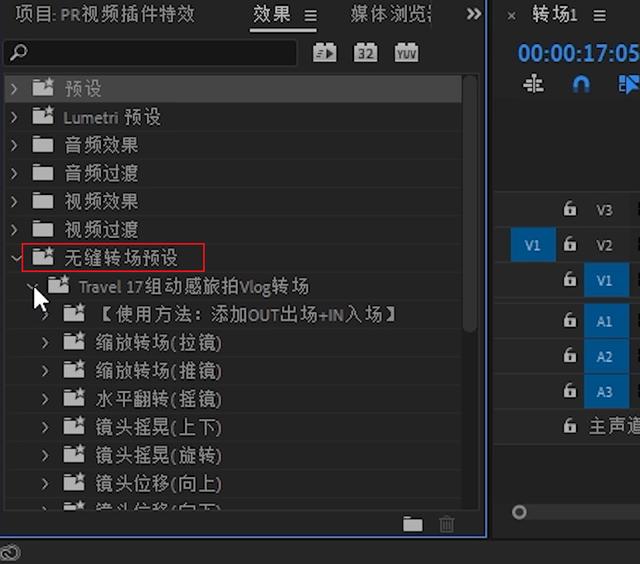Select the 音频效果 folder icon
The height and width of the screenshot is (564, 640).
pyautogui.click(x=43, y=144)
